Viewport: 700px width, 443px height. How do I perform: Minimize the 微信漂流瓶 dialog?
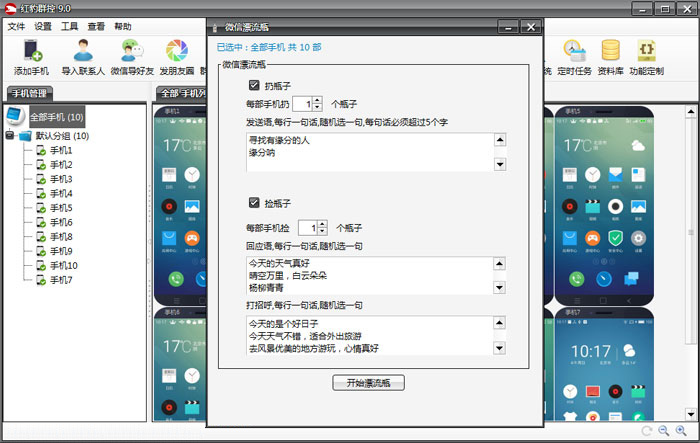508,27
